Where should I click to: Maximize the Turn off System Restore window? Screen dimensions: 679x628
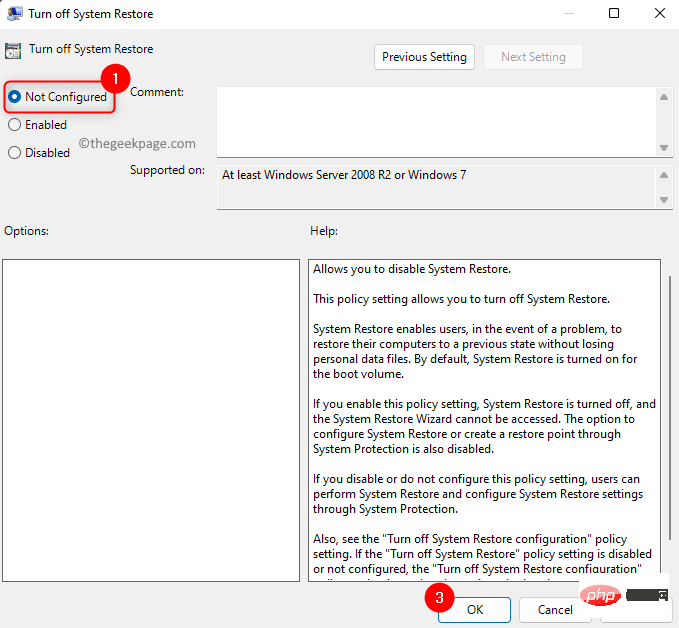click(x=614, y=13)
